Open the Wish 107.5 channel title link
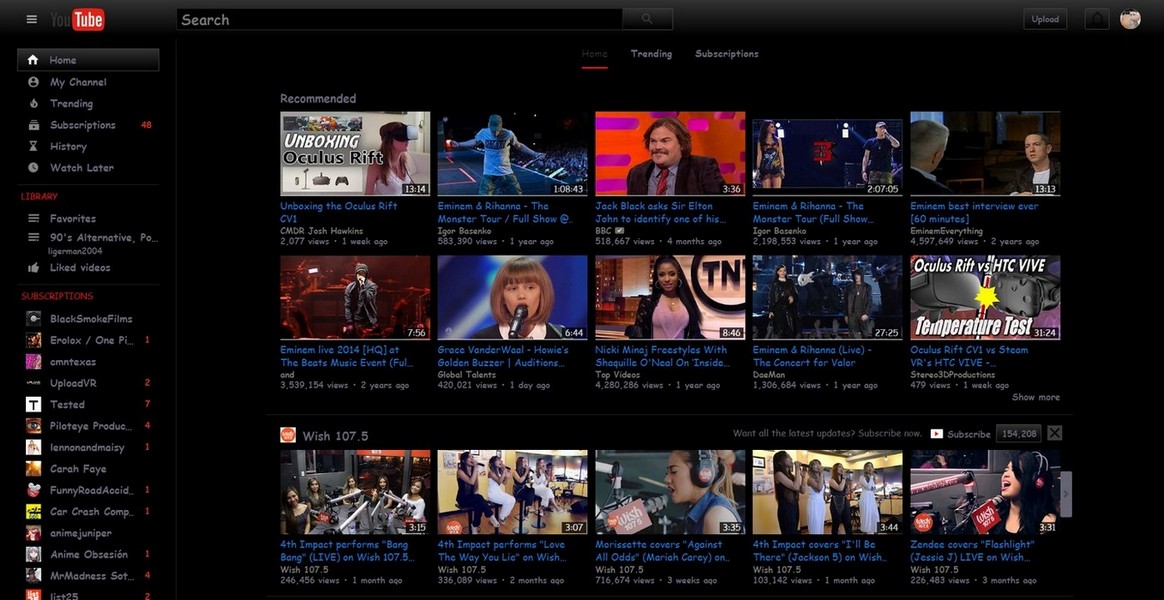This screenshot has height=600, width=1164. point(336,436)
